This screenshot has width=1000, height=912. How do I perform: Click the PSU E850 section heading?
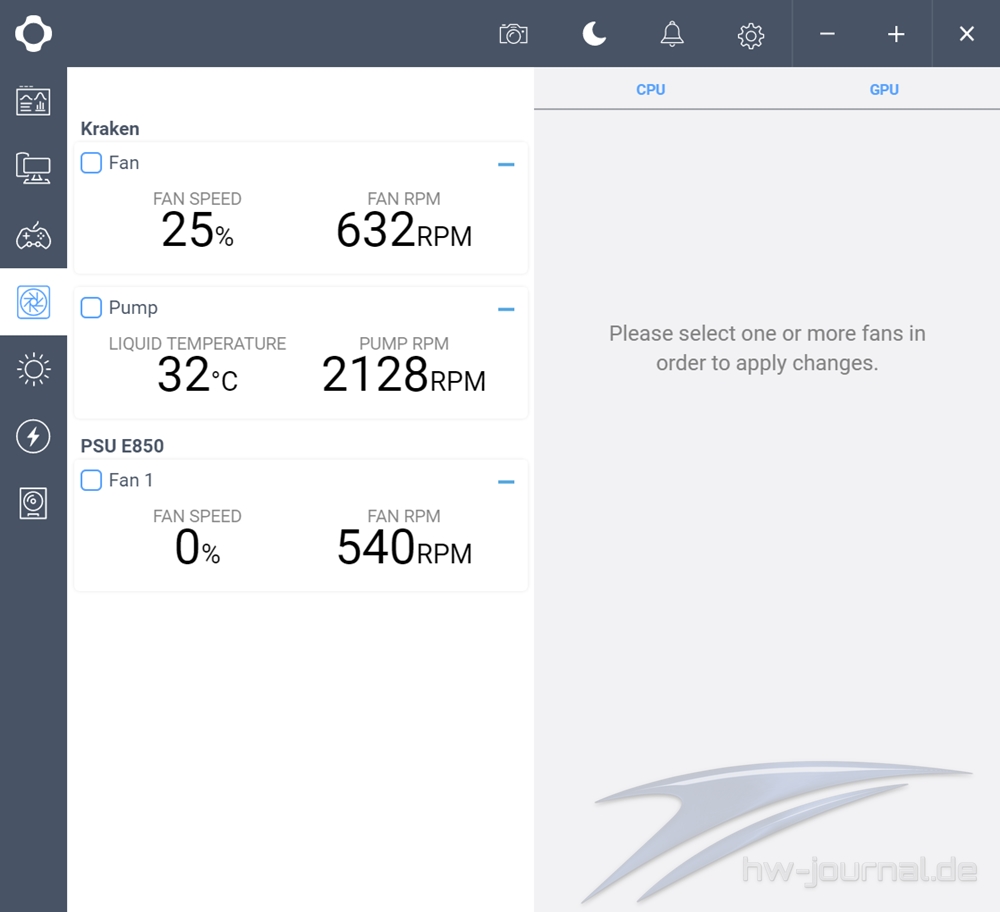[x=122, y=445]
